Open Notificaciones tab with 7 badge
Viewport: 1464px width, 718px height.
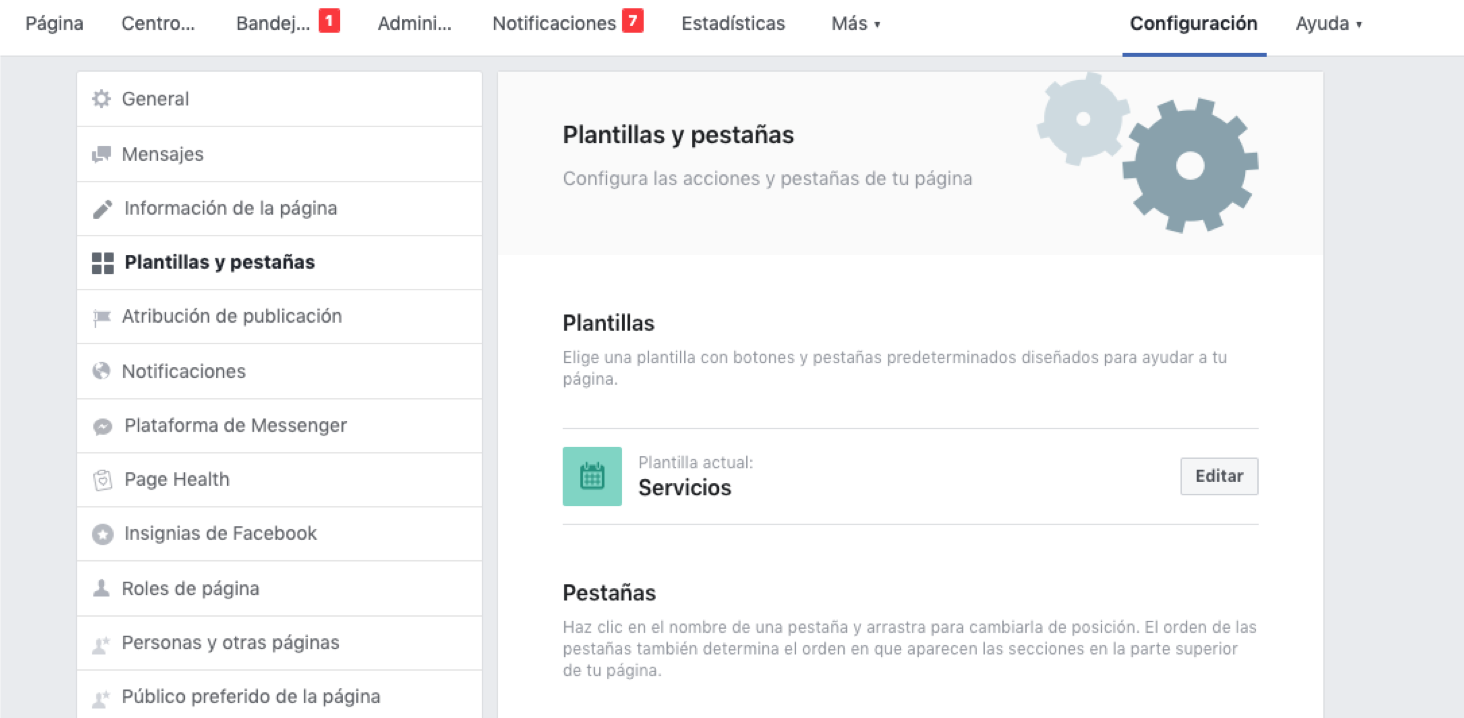[554, 24]
